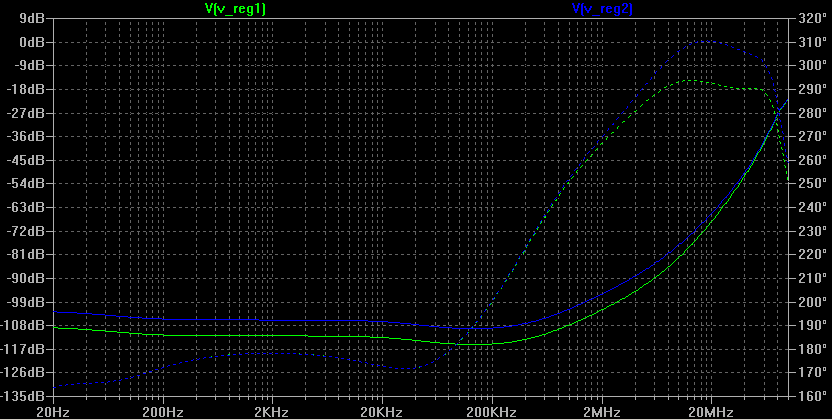Image resolution: width=832 pixels, height=420 pixels.
Task: Click the 9dB magnitude axis label
Action: 31,19
